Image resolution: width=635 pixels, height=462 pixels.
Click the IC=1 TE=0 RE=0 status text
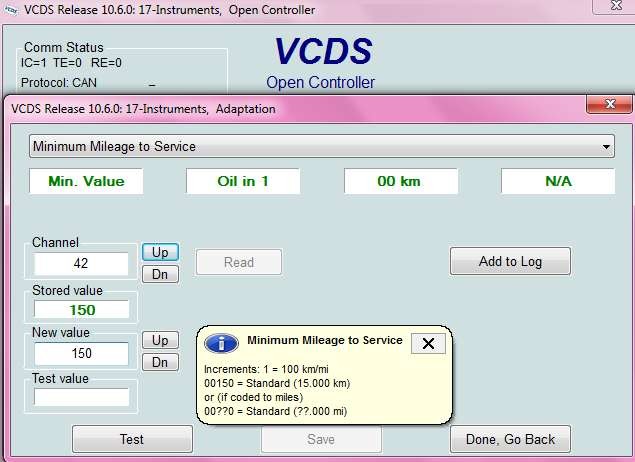[x=71, y=63]
